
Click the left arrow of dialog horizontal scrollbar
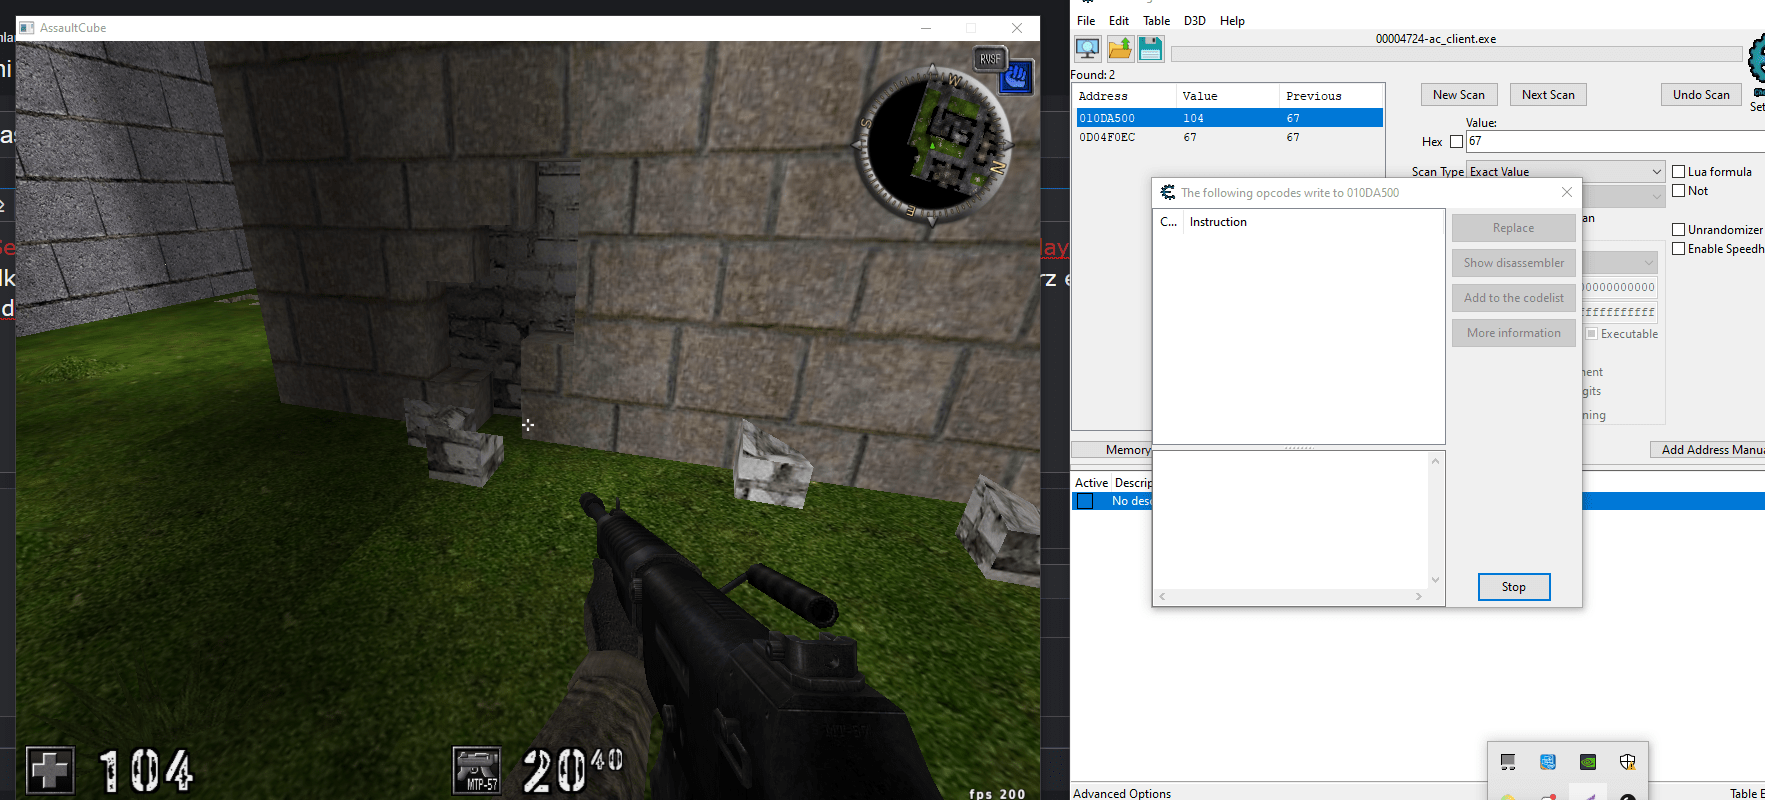click(x=1162, y=596)
